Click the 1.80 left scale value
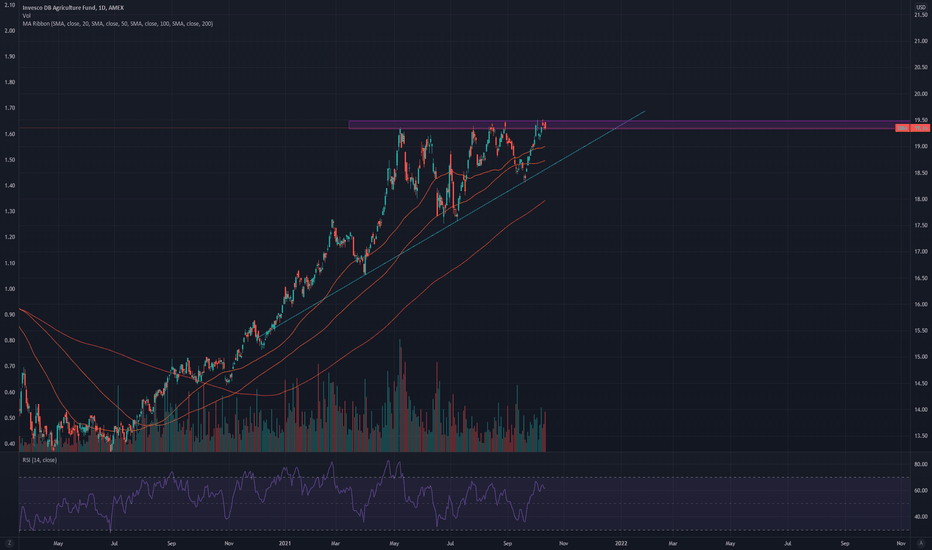932x550 pixels. [x=10, y=82]
